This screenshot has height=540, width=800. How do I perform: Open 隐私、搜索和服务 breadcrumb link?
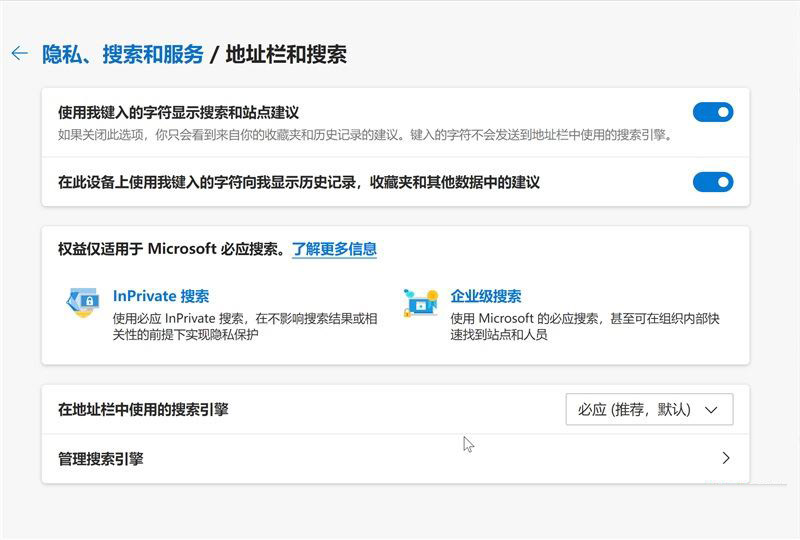122,54
